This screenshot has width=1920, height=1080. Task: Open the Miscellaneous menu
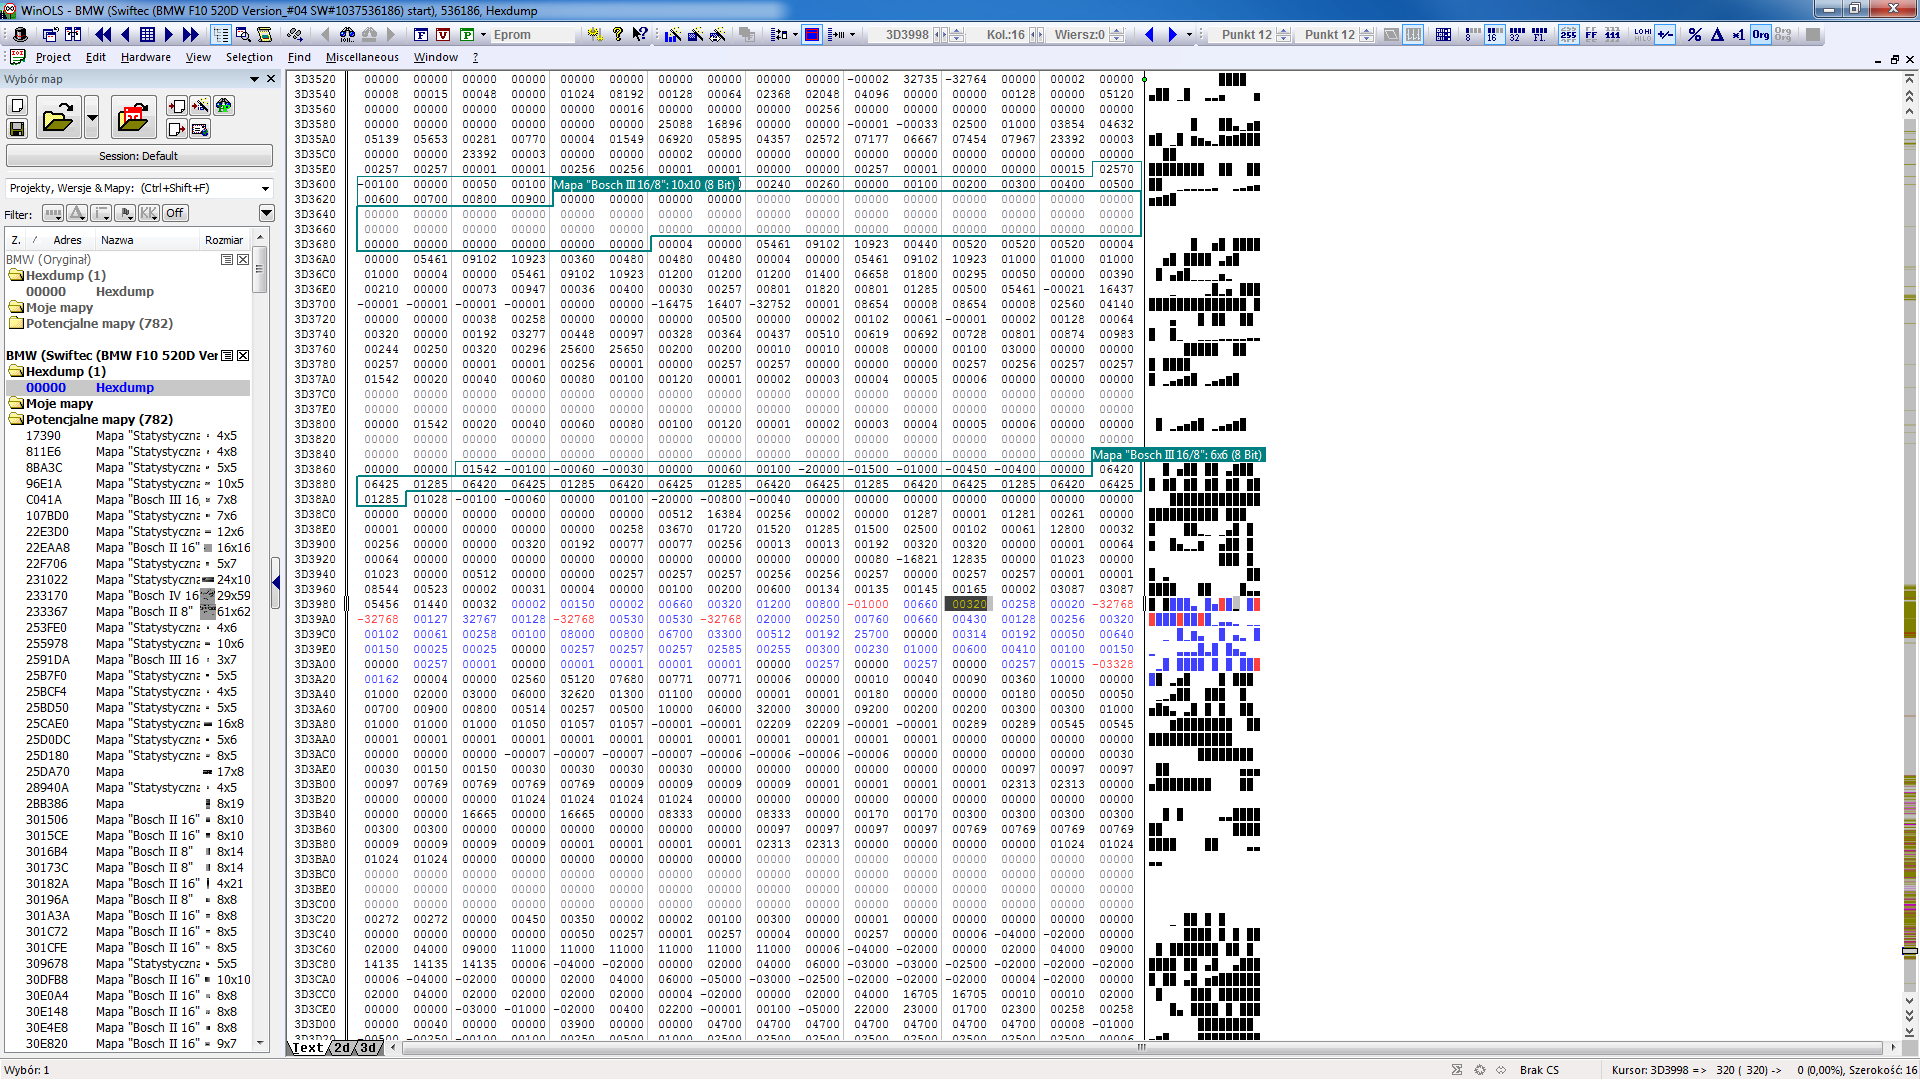[x=361, y=57]
